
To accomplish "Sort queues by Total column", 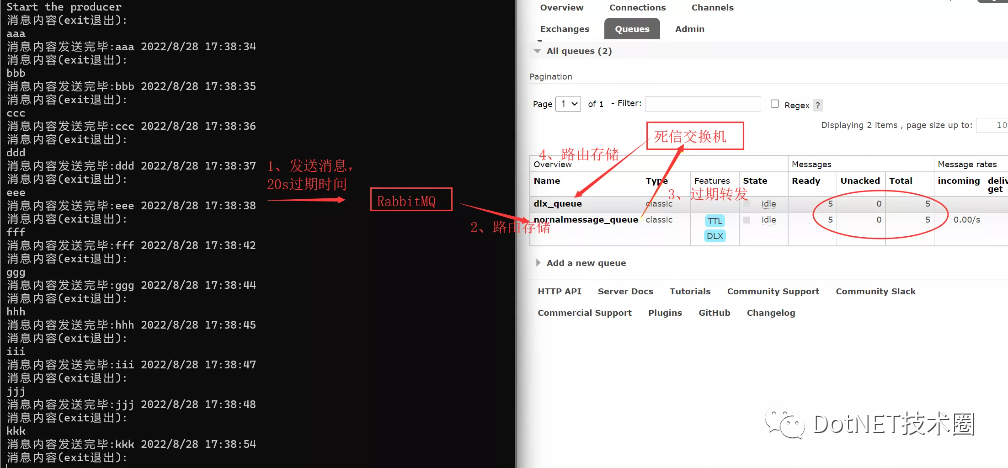I will pyautogui.click(x=901, y=181).
